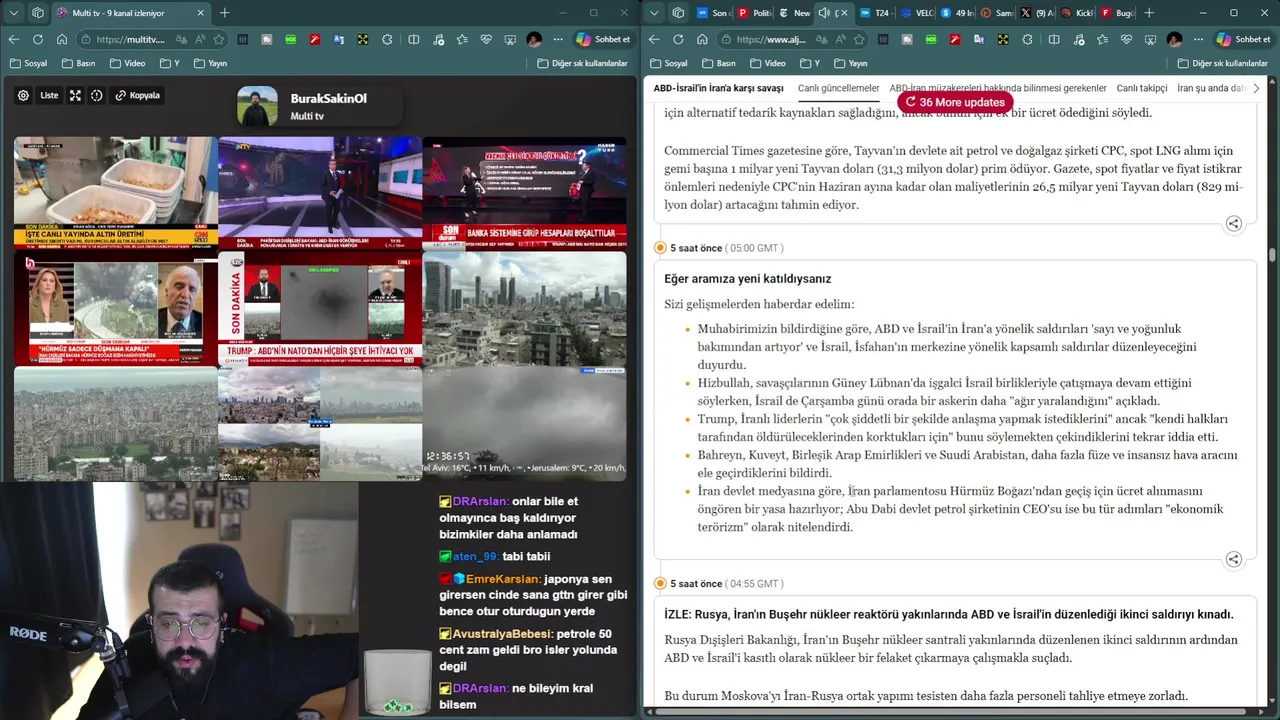Open extensions puzzle icon in right browser
Screen dimensions: 1280x720
point(1027,39)
